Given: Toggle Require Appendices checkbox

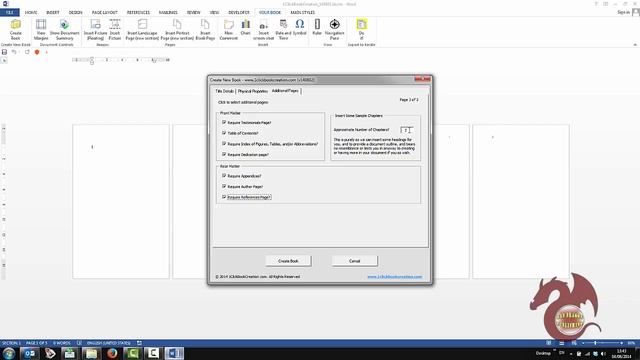Looking at the screenshot, I should tap(224, 176).
